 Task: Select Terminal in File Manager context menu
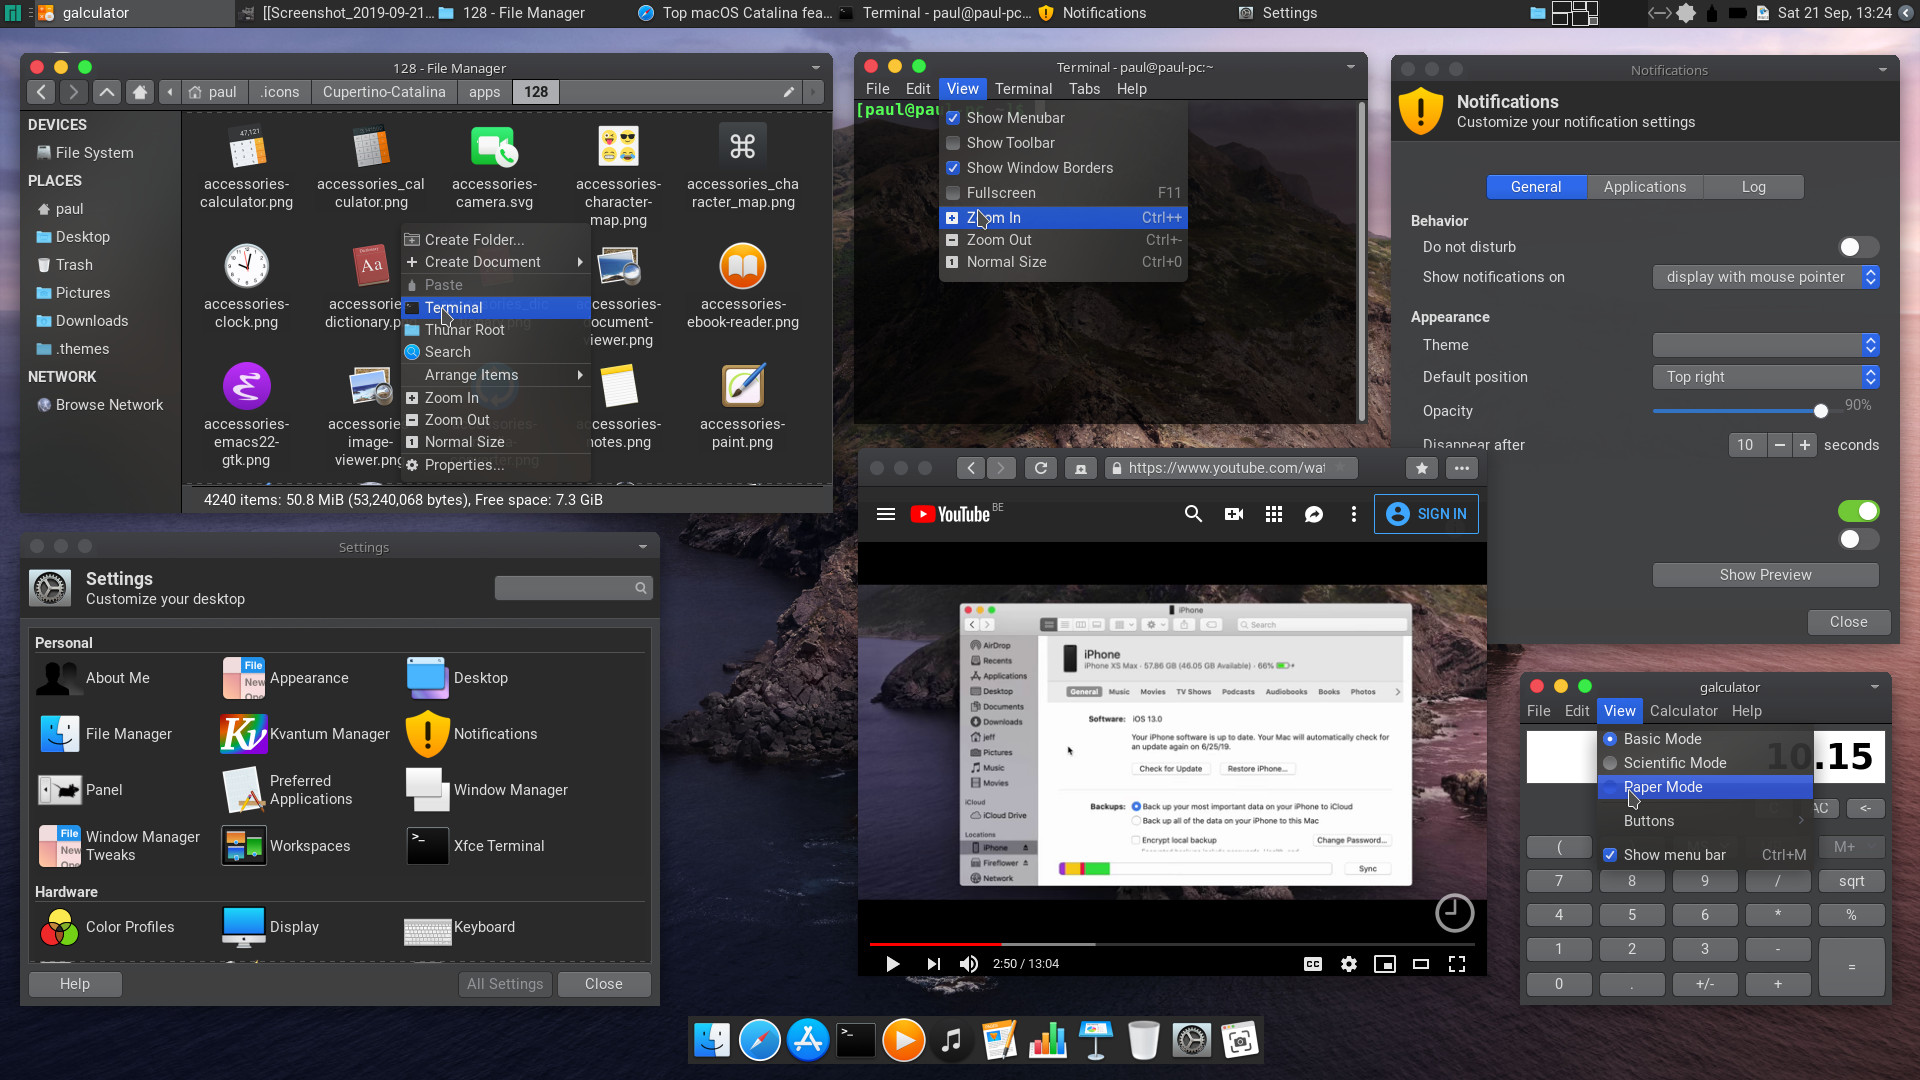point(496,308)
